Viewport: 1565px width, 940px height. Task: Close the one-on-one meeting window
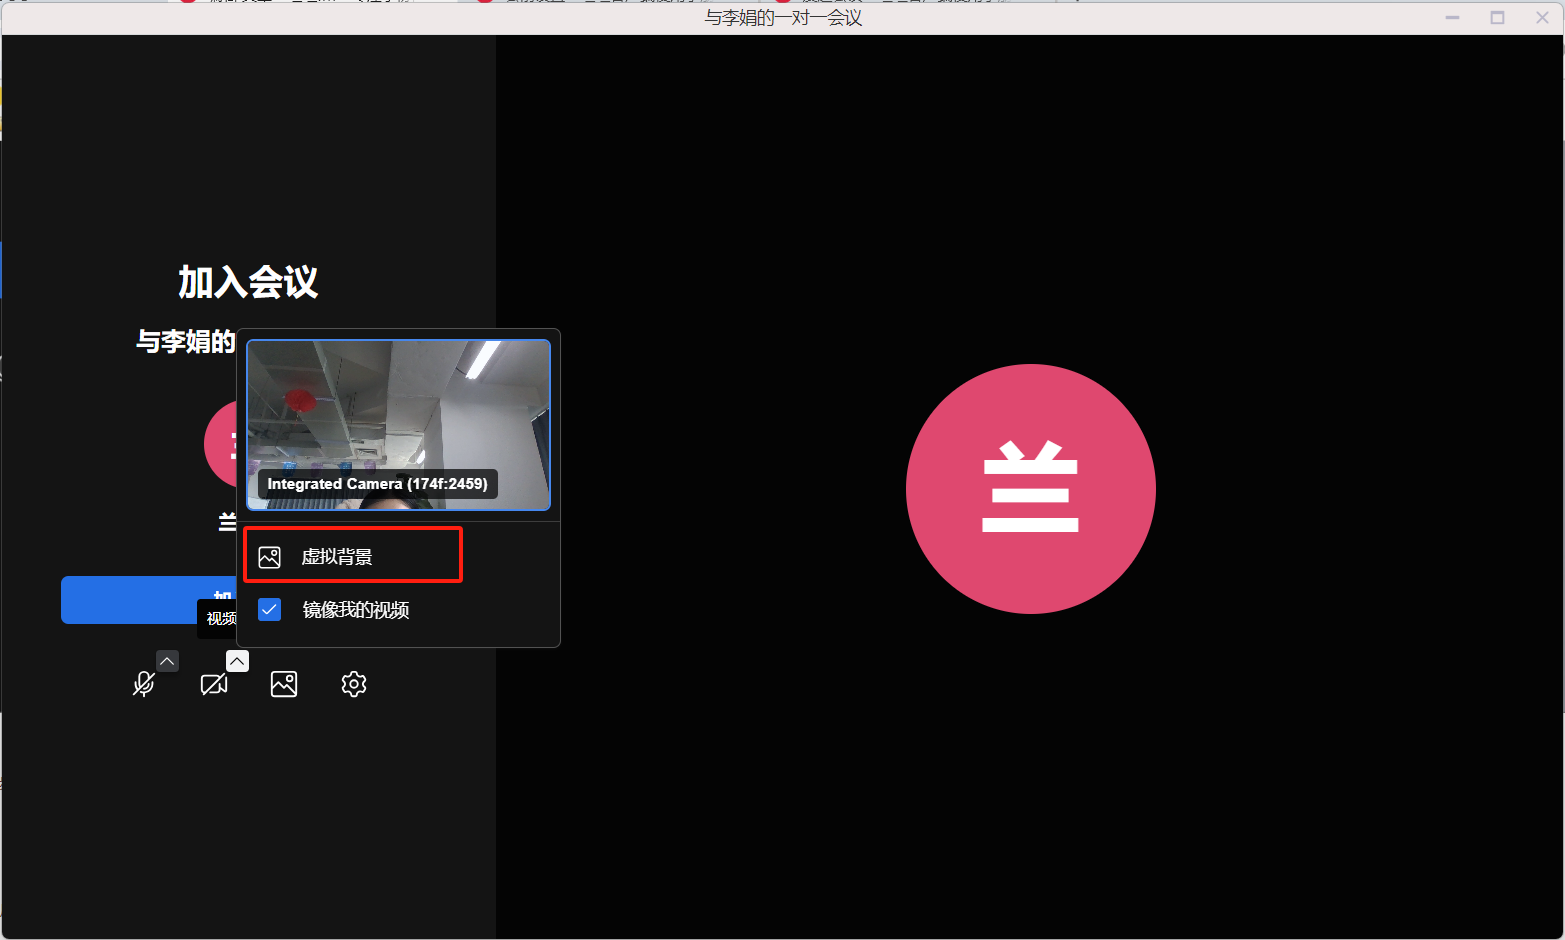[1542, 18]
